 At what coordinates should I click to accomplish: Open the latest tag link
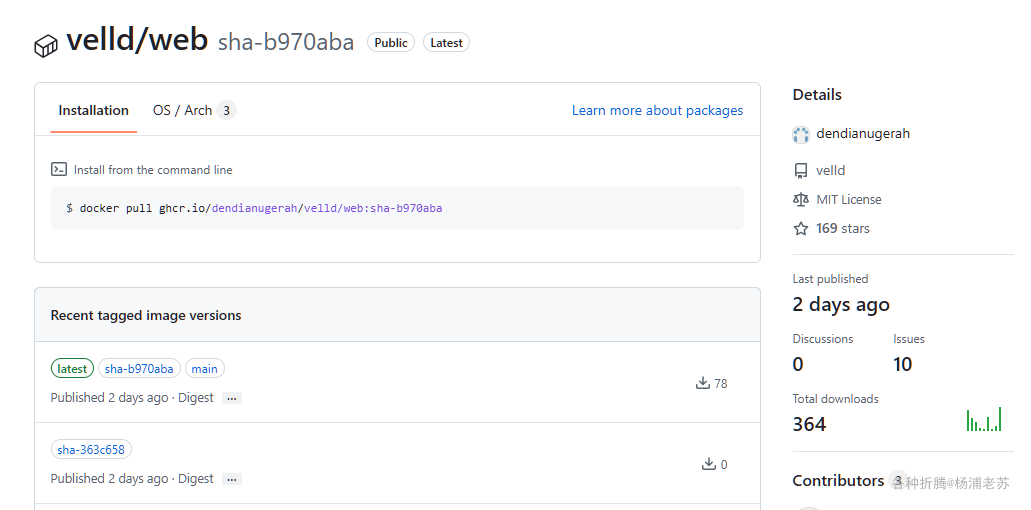click(x=72, y=369)
